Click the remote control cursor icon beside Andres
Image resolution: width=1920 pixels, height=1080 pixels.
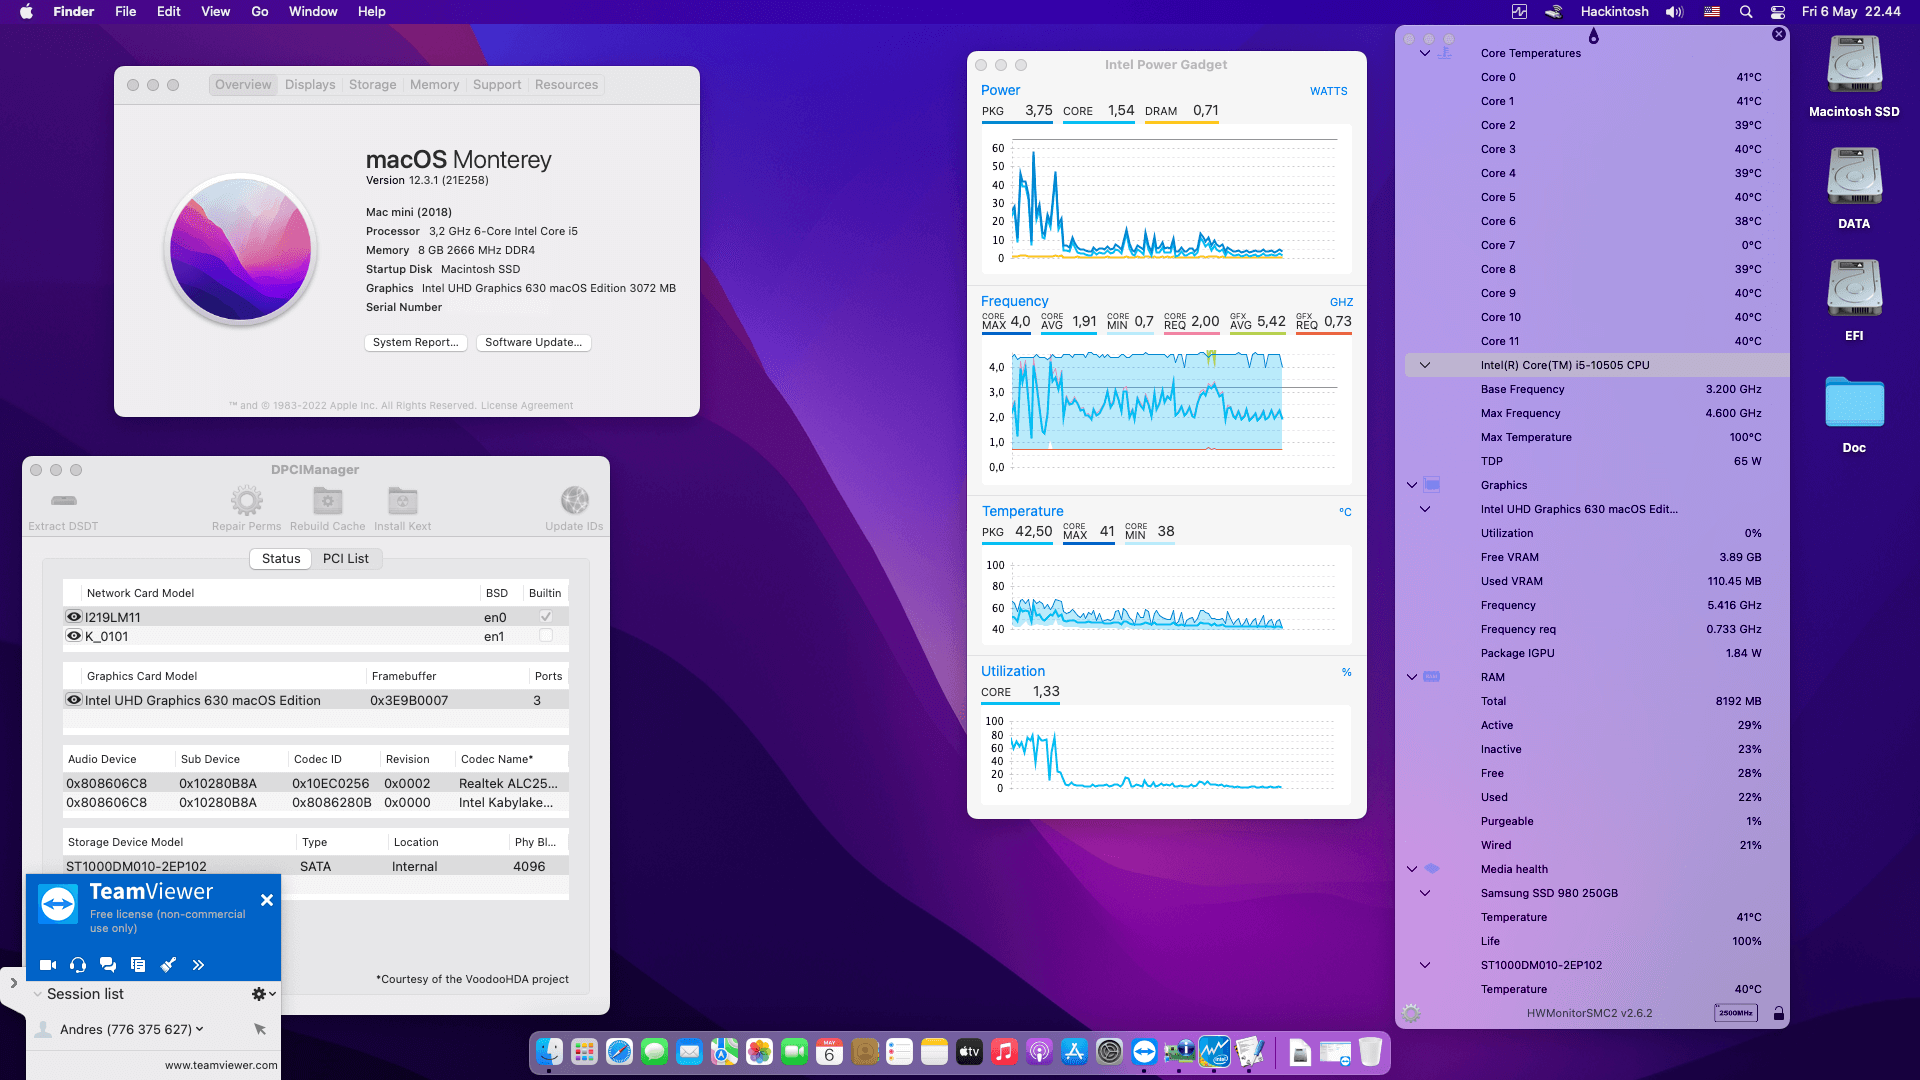(x=260, y=1029)
